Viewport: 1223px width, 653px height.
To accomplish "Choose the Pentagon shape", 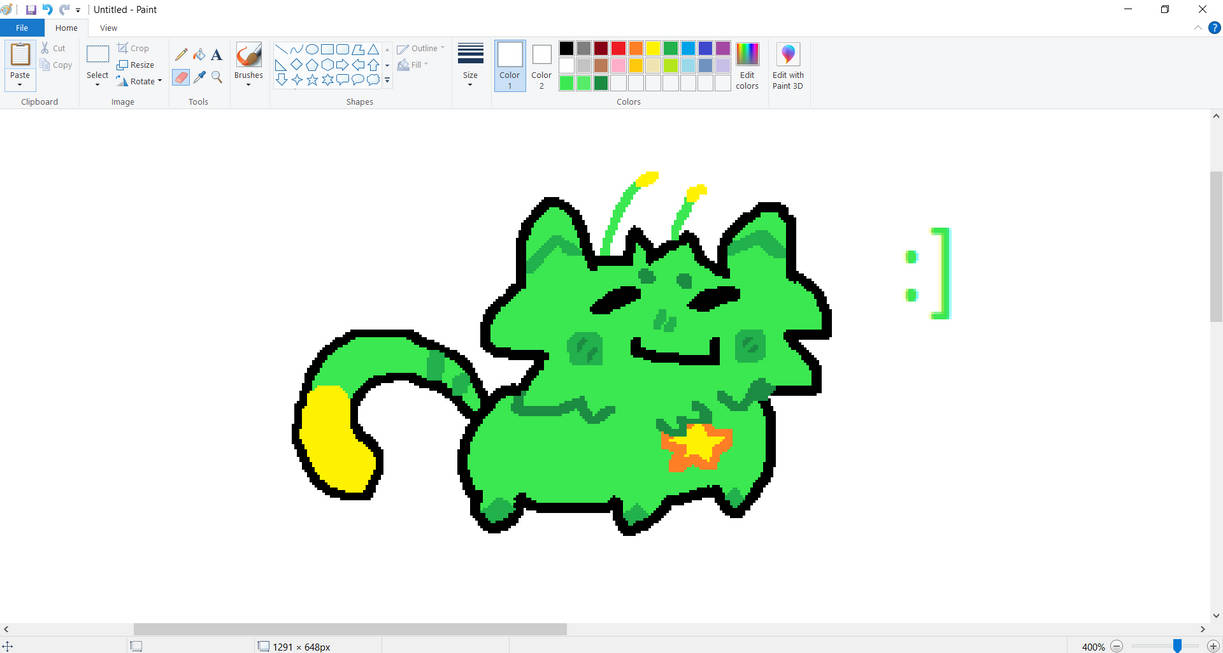I will pyautogui.click(x=312, y=65).
